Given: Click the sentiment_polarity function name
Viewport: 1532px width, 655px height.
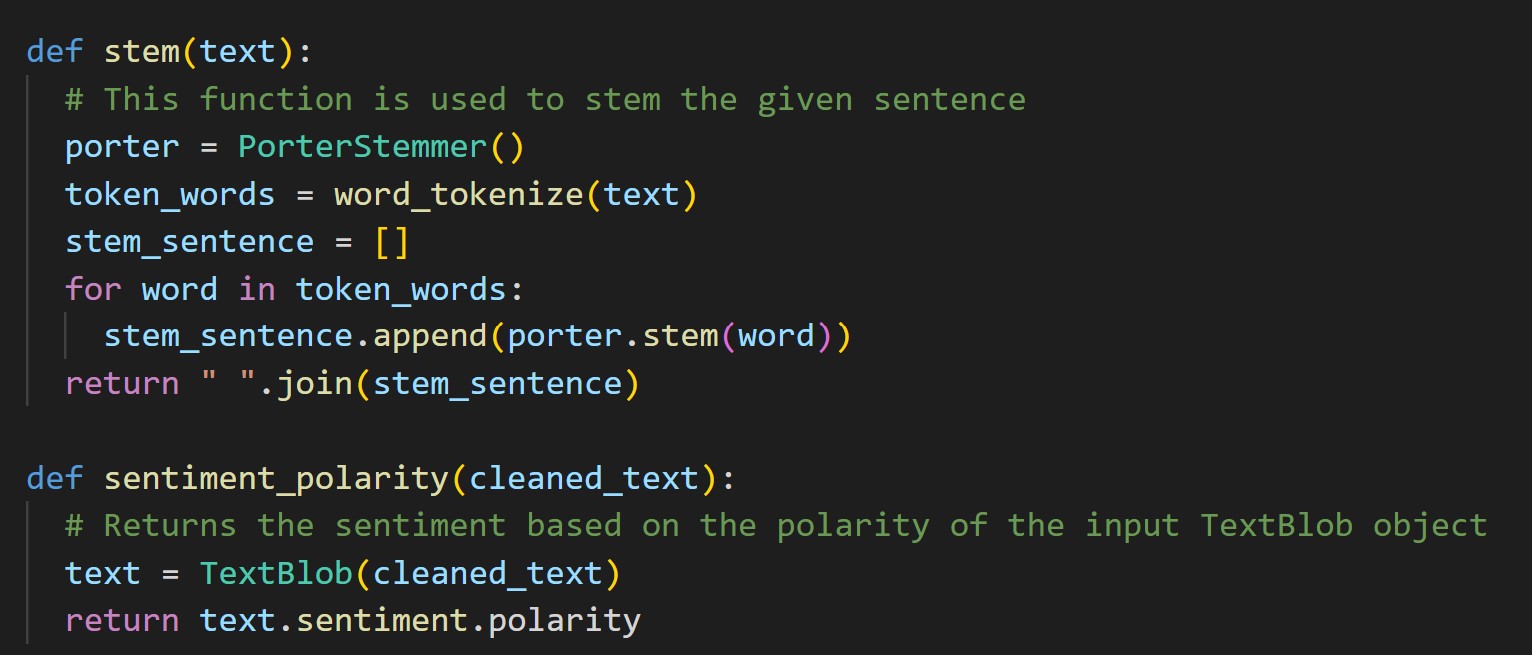Looking at the screenshot, I should tap(276, 479).
